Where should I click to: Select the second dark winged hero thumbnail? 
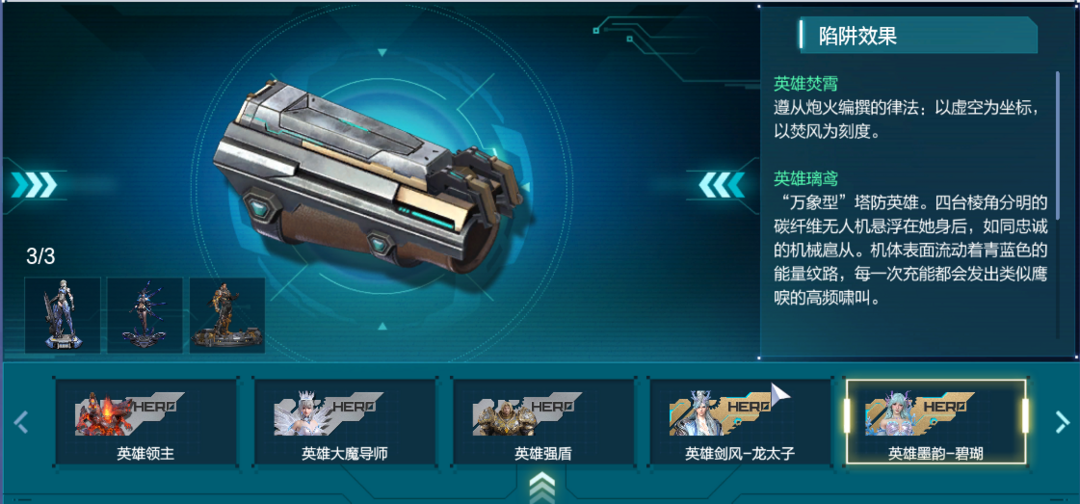click(145, 315)
